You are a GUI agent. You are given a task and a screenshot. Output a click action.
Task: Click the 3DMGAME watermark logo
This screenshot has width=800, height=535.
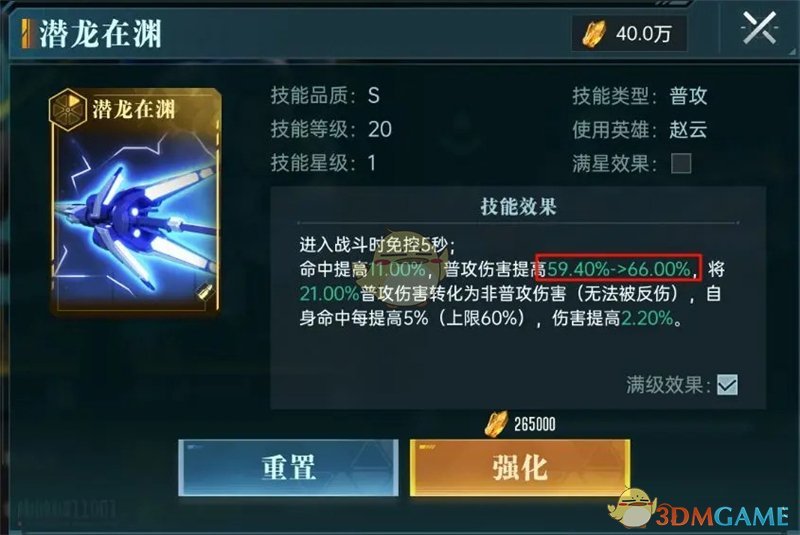tap(698, 512)
